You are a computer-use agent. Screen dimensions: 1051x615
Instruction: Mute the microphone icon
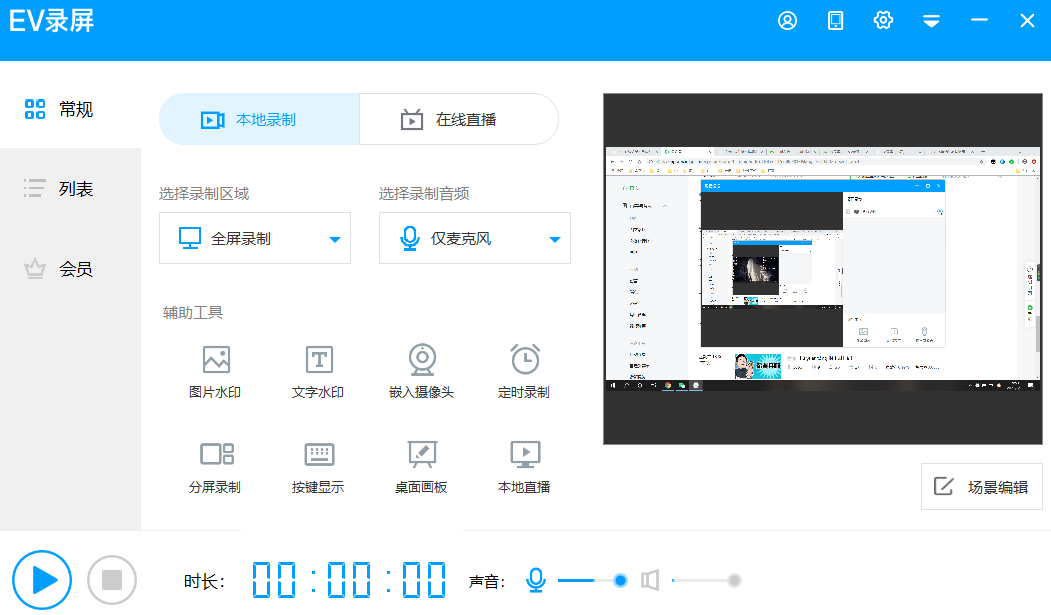click(536, 580)
